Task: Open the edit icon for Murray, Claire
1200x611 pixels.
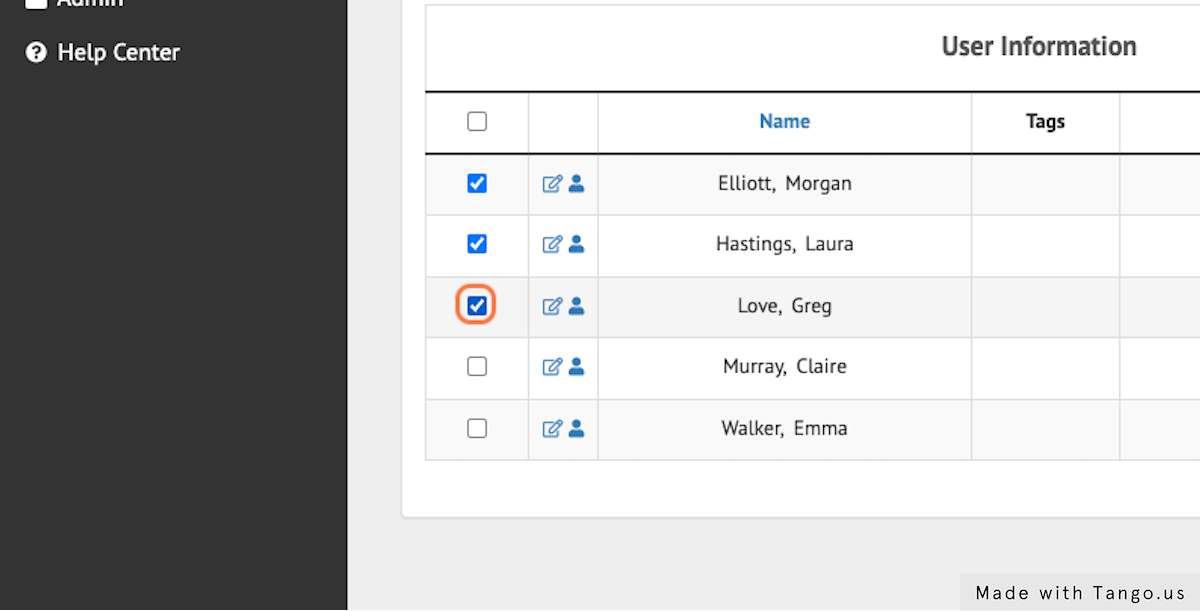Action: (x=551, y=367)
